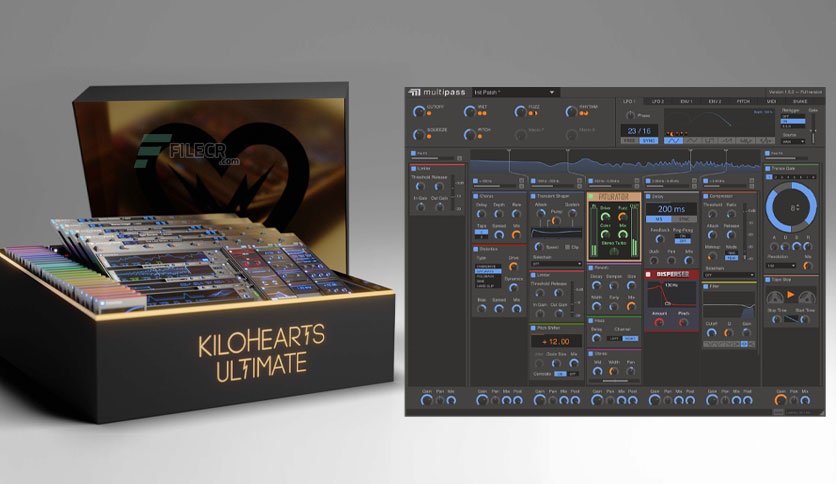Switch to the LFO 2 tab
Screen dimensions: 836x484
[x=657, y=101]
